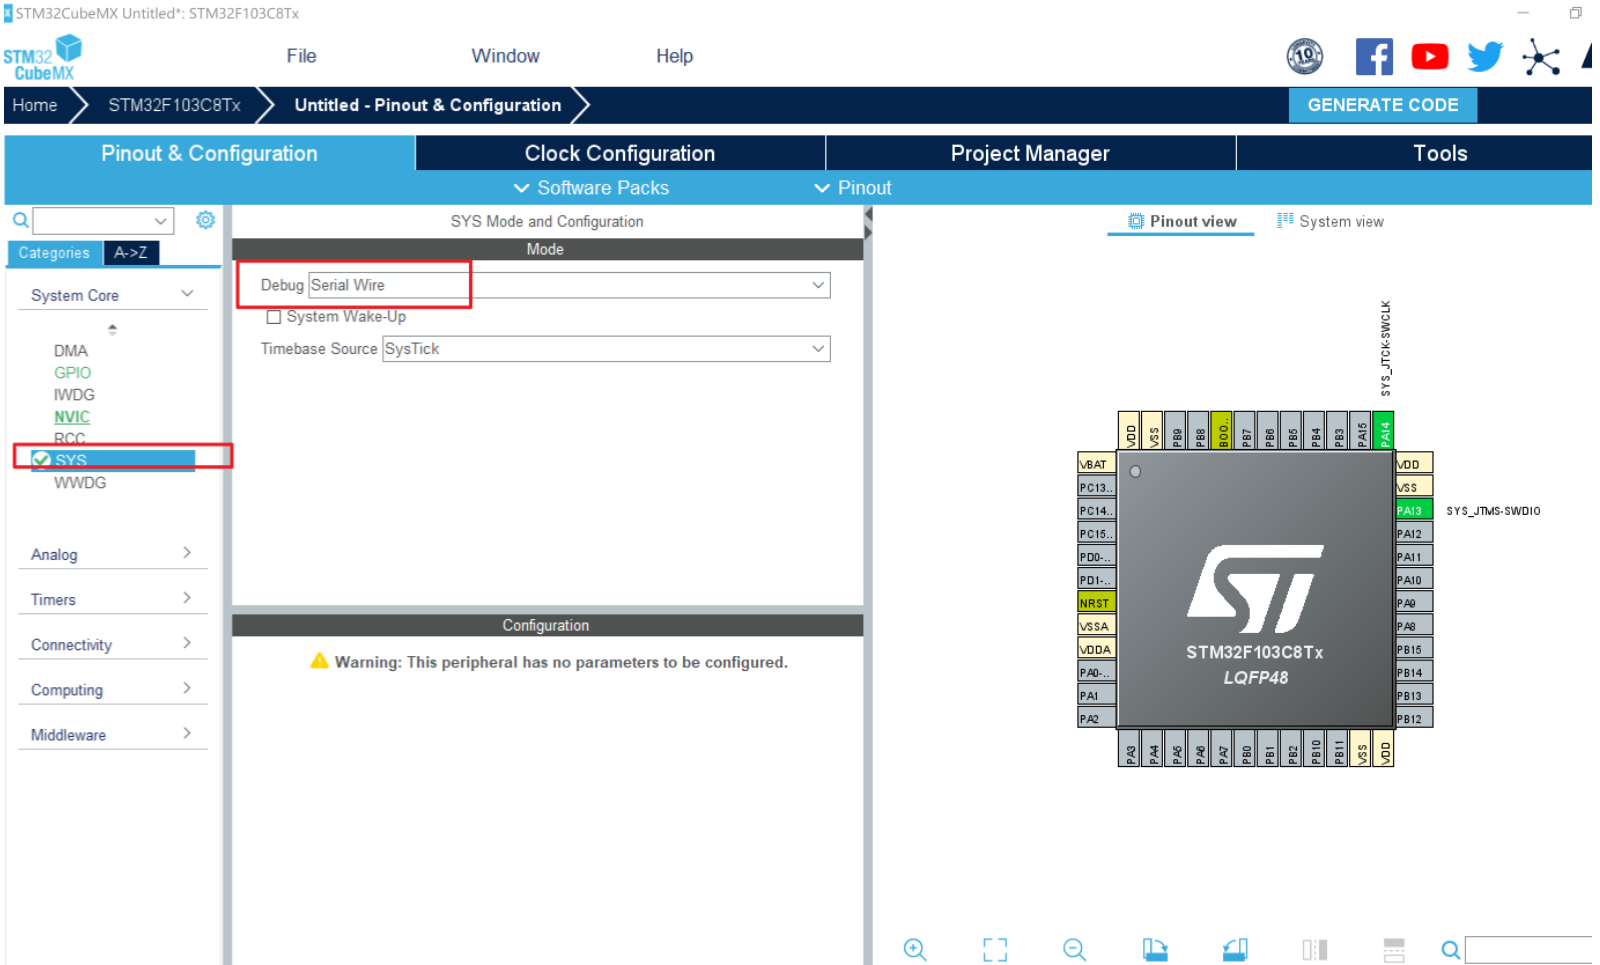Open the peripheral search combo dropdown arrow
The height and width of the screenshot is (965, 1600).
[161, 221]
